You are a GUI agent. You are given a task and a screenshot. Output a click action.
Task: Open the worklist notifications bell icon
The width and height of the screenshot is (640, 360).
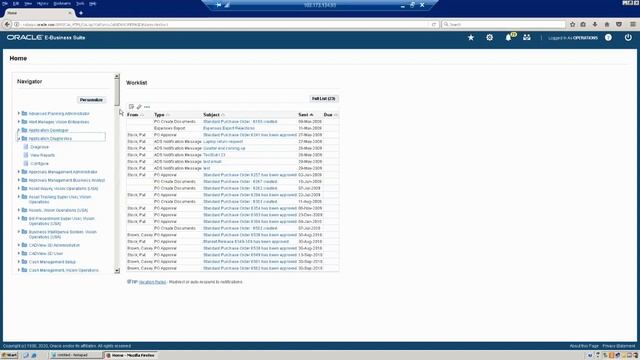(508, 38)
